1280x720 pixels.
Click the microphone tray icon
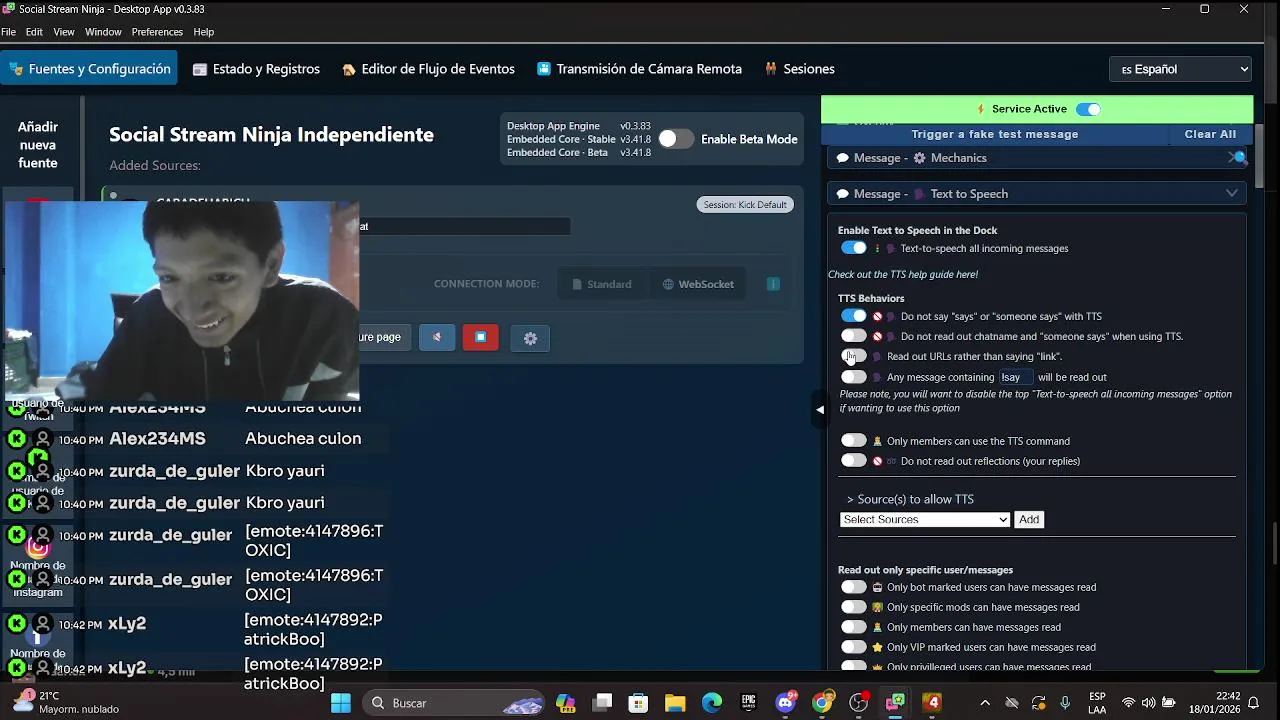(x=1065, y=703)
